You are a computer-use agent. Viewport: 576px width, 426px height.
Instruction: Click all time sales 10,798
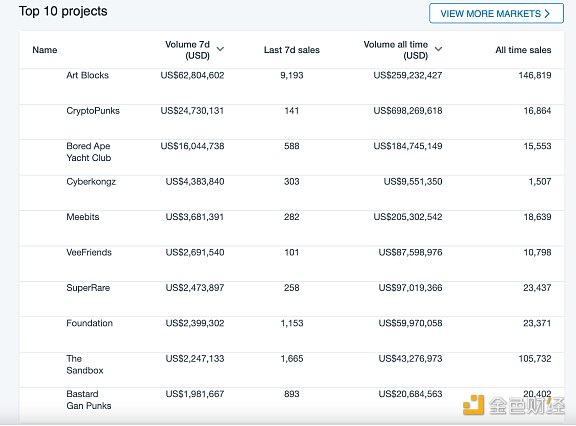tap(537, 253)
